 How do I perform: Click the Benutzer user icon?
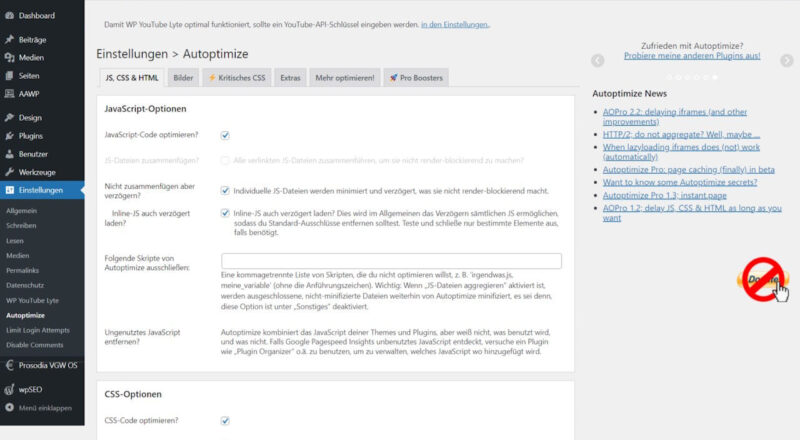9,154
